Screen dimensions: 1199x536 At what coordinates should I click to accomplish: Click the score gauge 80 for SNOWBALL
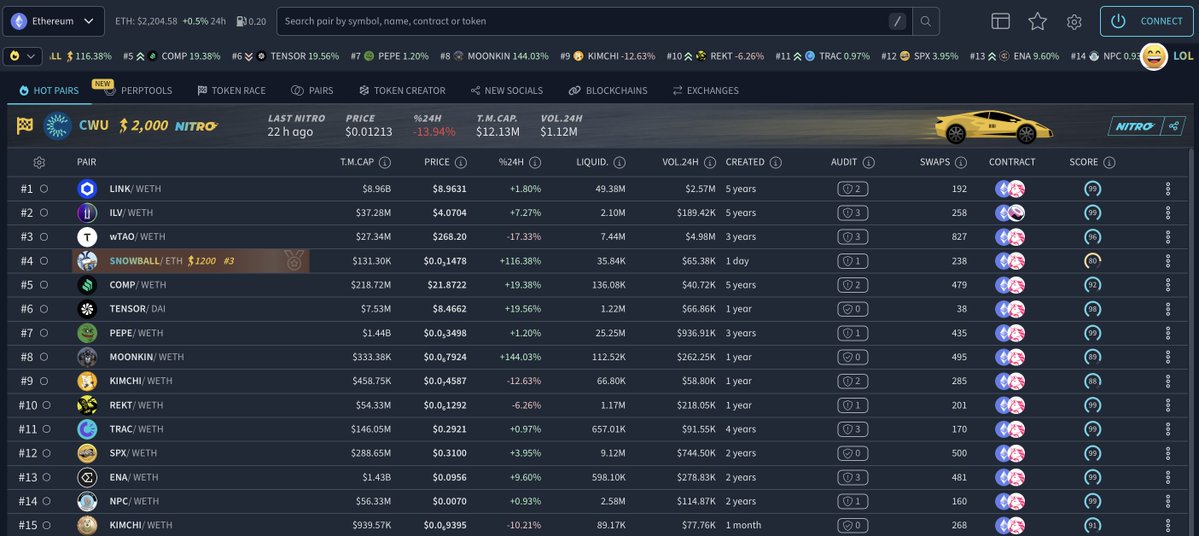click(1093, 261)
